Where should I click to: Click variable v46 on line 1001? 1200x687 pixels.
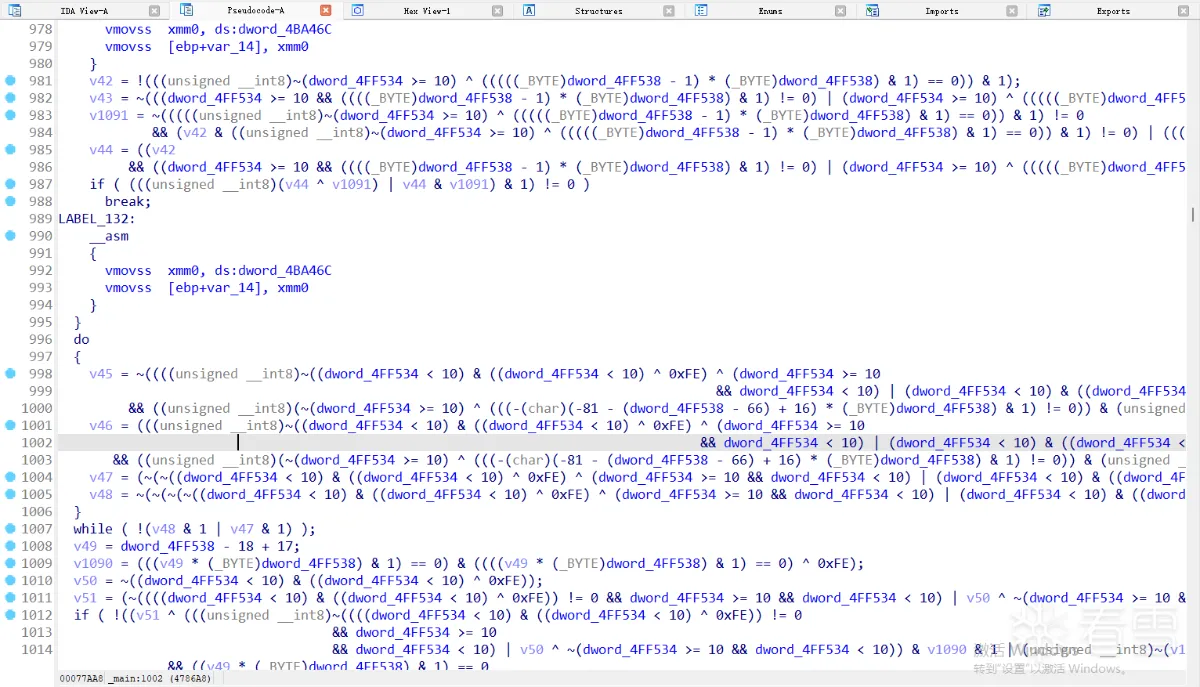[x=101, y=425]
